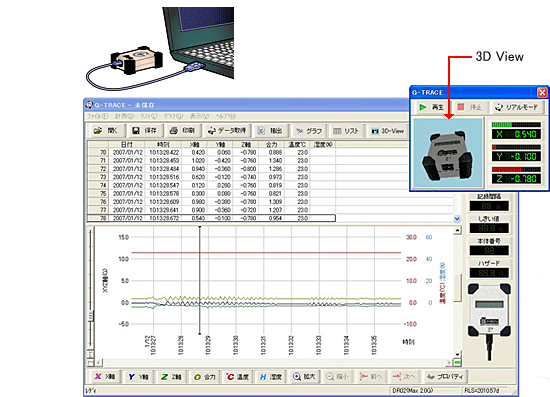Start playback with the 再生 button
The width and height of the screenshot is (550, 397).
[x=431, y=107]
